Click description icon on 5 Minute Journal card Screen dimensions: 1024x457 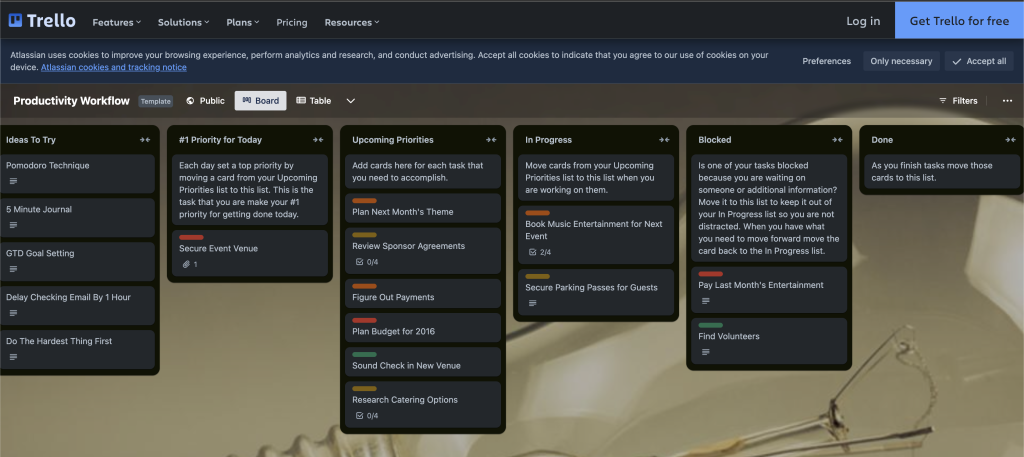click(x=14, y=225)
